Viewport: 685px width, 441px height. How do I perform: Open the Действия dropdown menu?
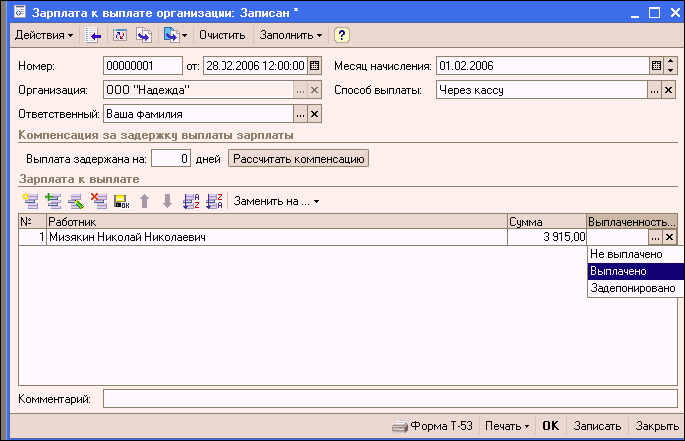tap(43, 35)
